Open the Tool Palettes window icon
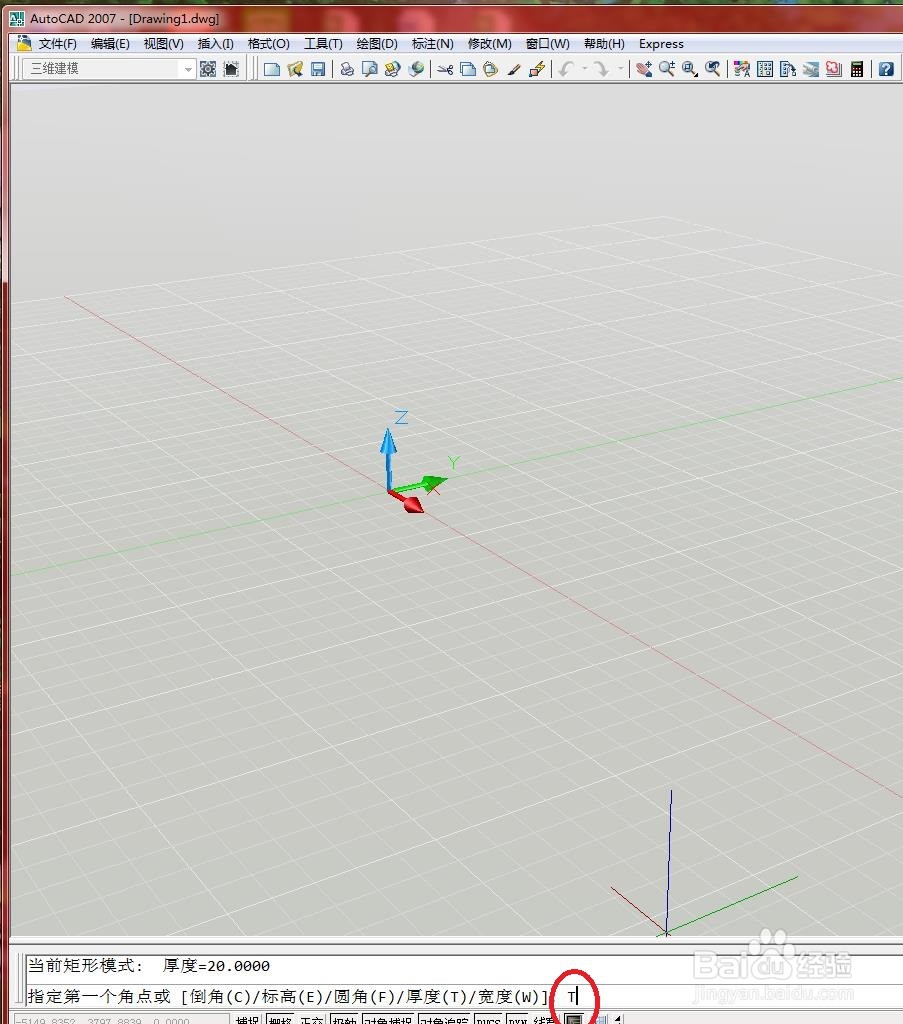Image resolution: width=903 pixels, height=1024 pixels. (x=788, y=69)
